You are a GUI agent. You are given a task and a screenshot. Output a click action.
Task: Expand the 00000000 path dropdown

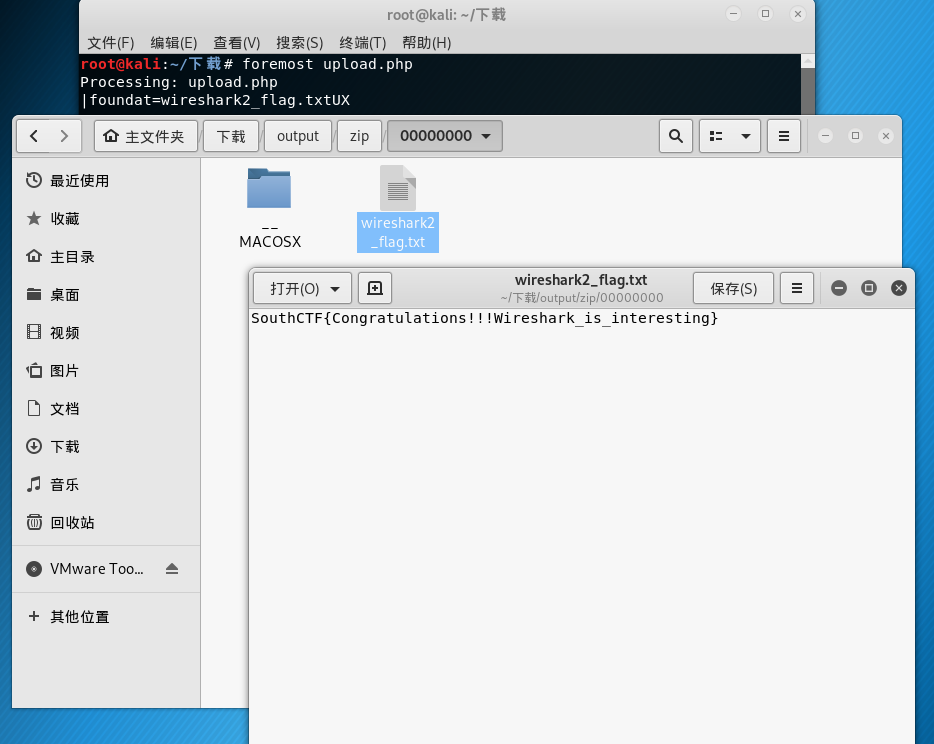(x=486, y=136)
